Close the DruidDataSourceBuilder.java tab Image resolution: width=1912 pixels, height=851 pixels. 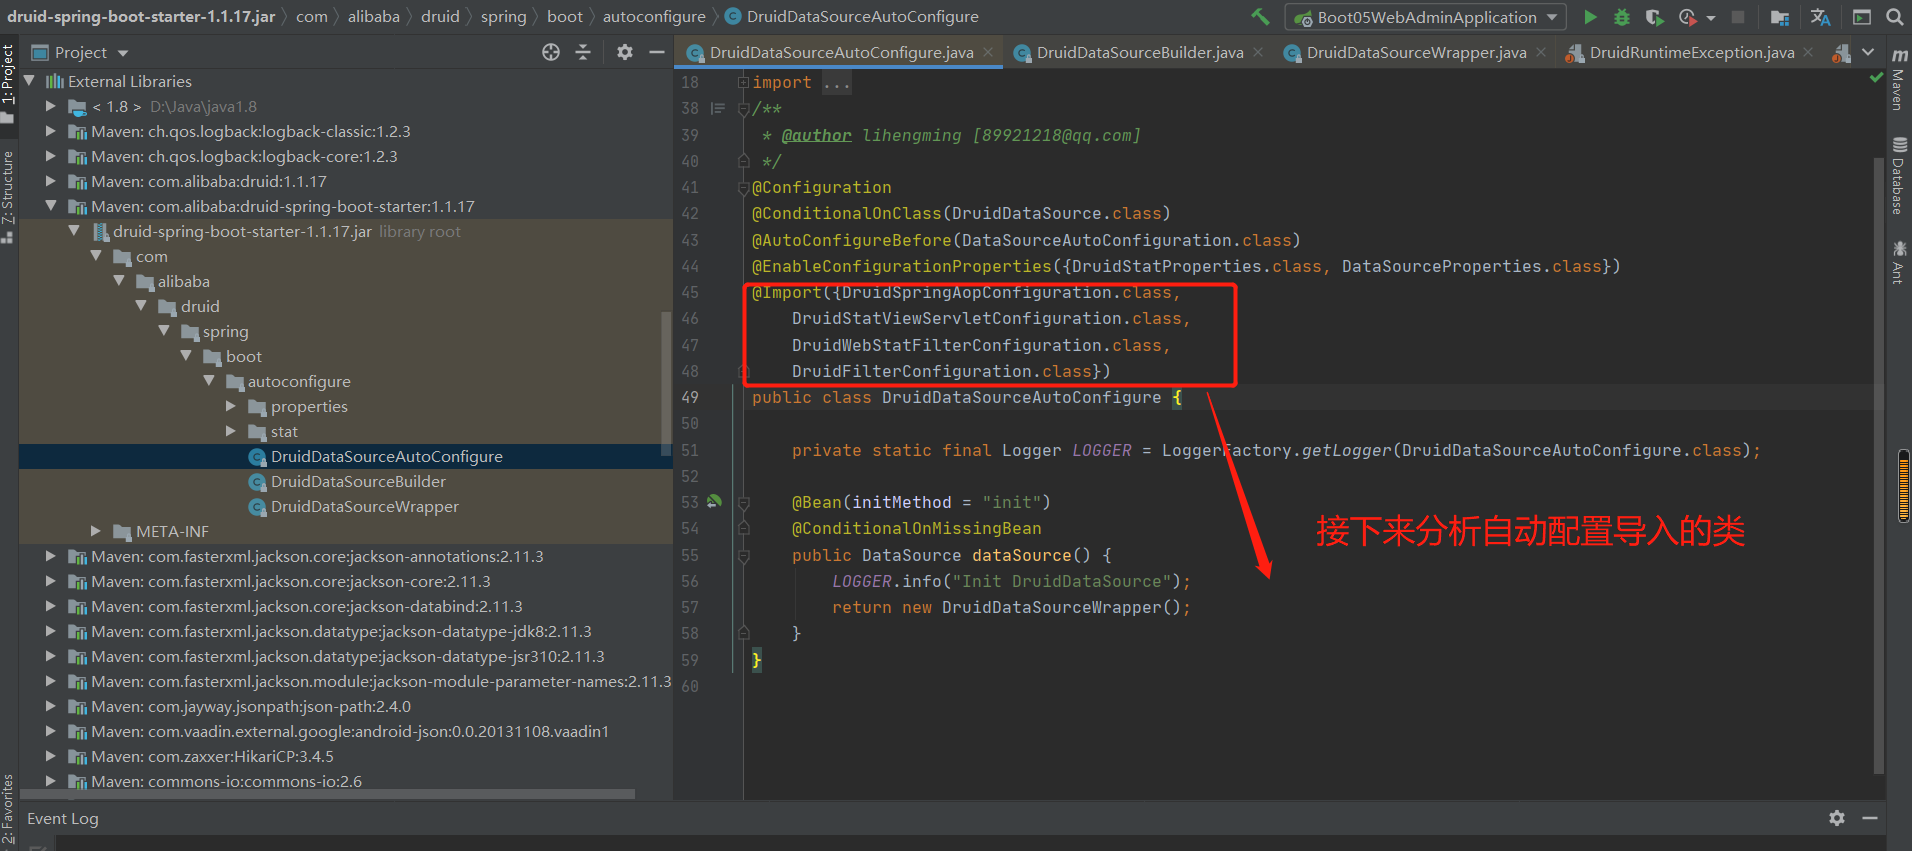(x=1258, y=52)
